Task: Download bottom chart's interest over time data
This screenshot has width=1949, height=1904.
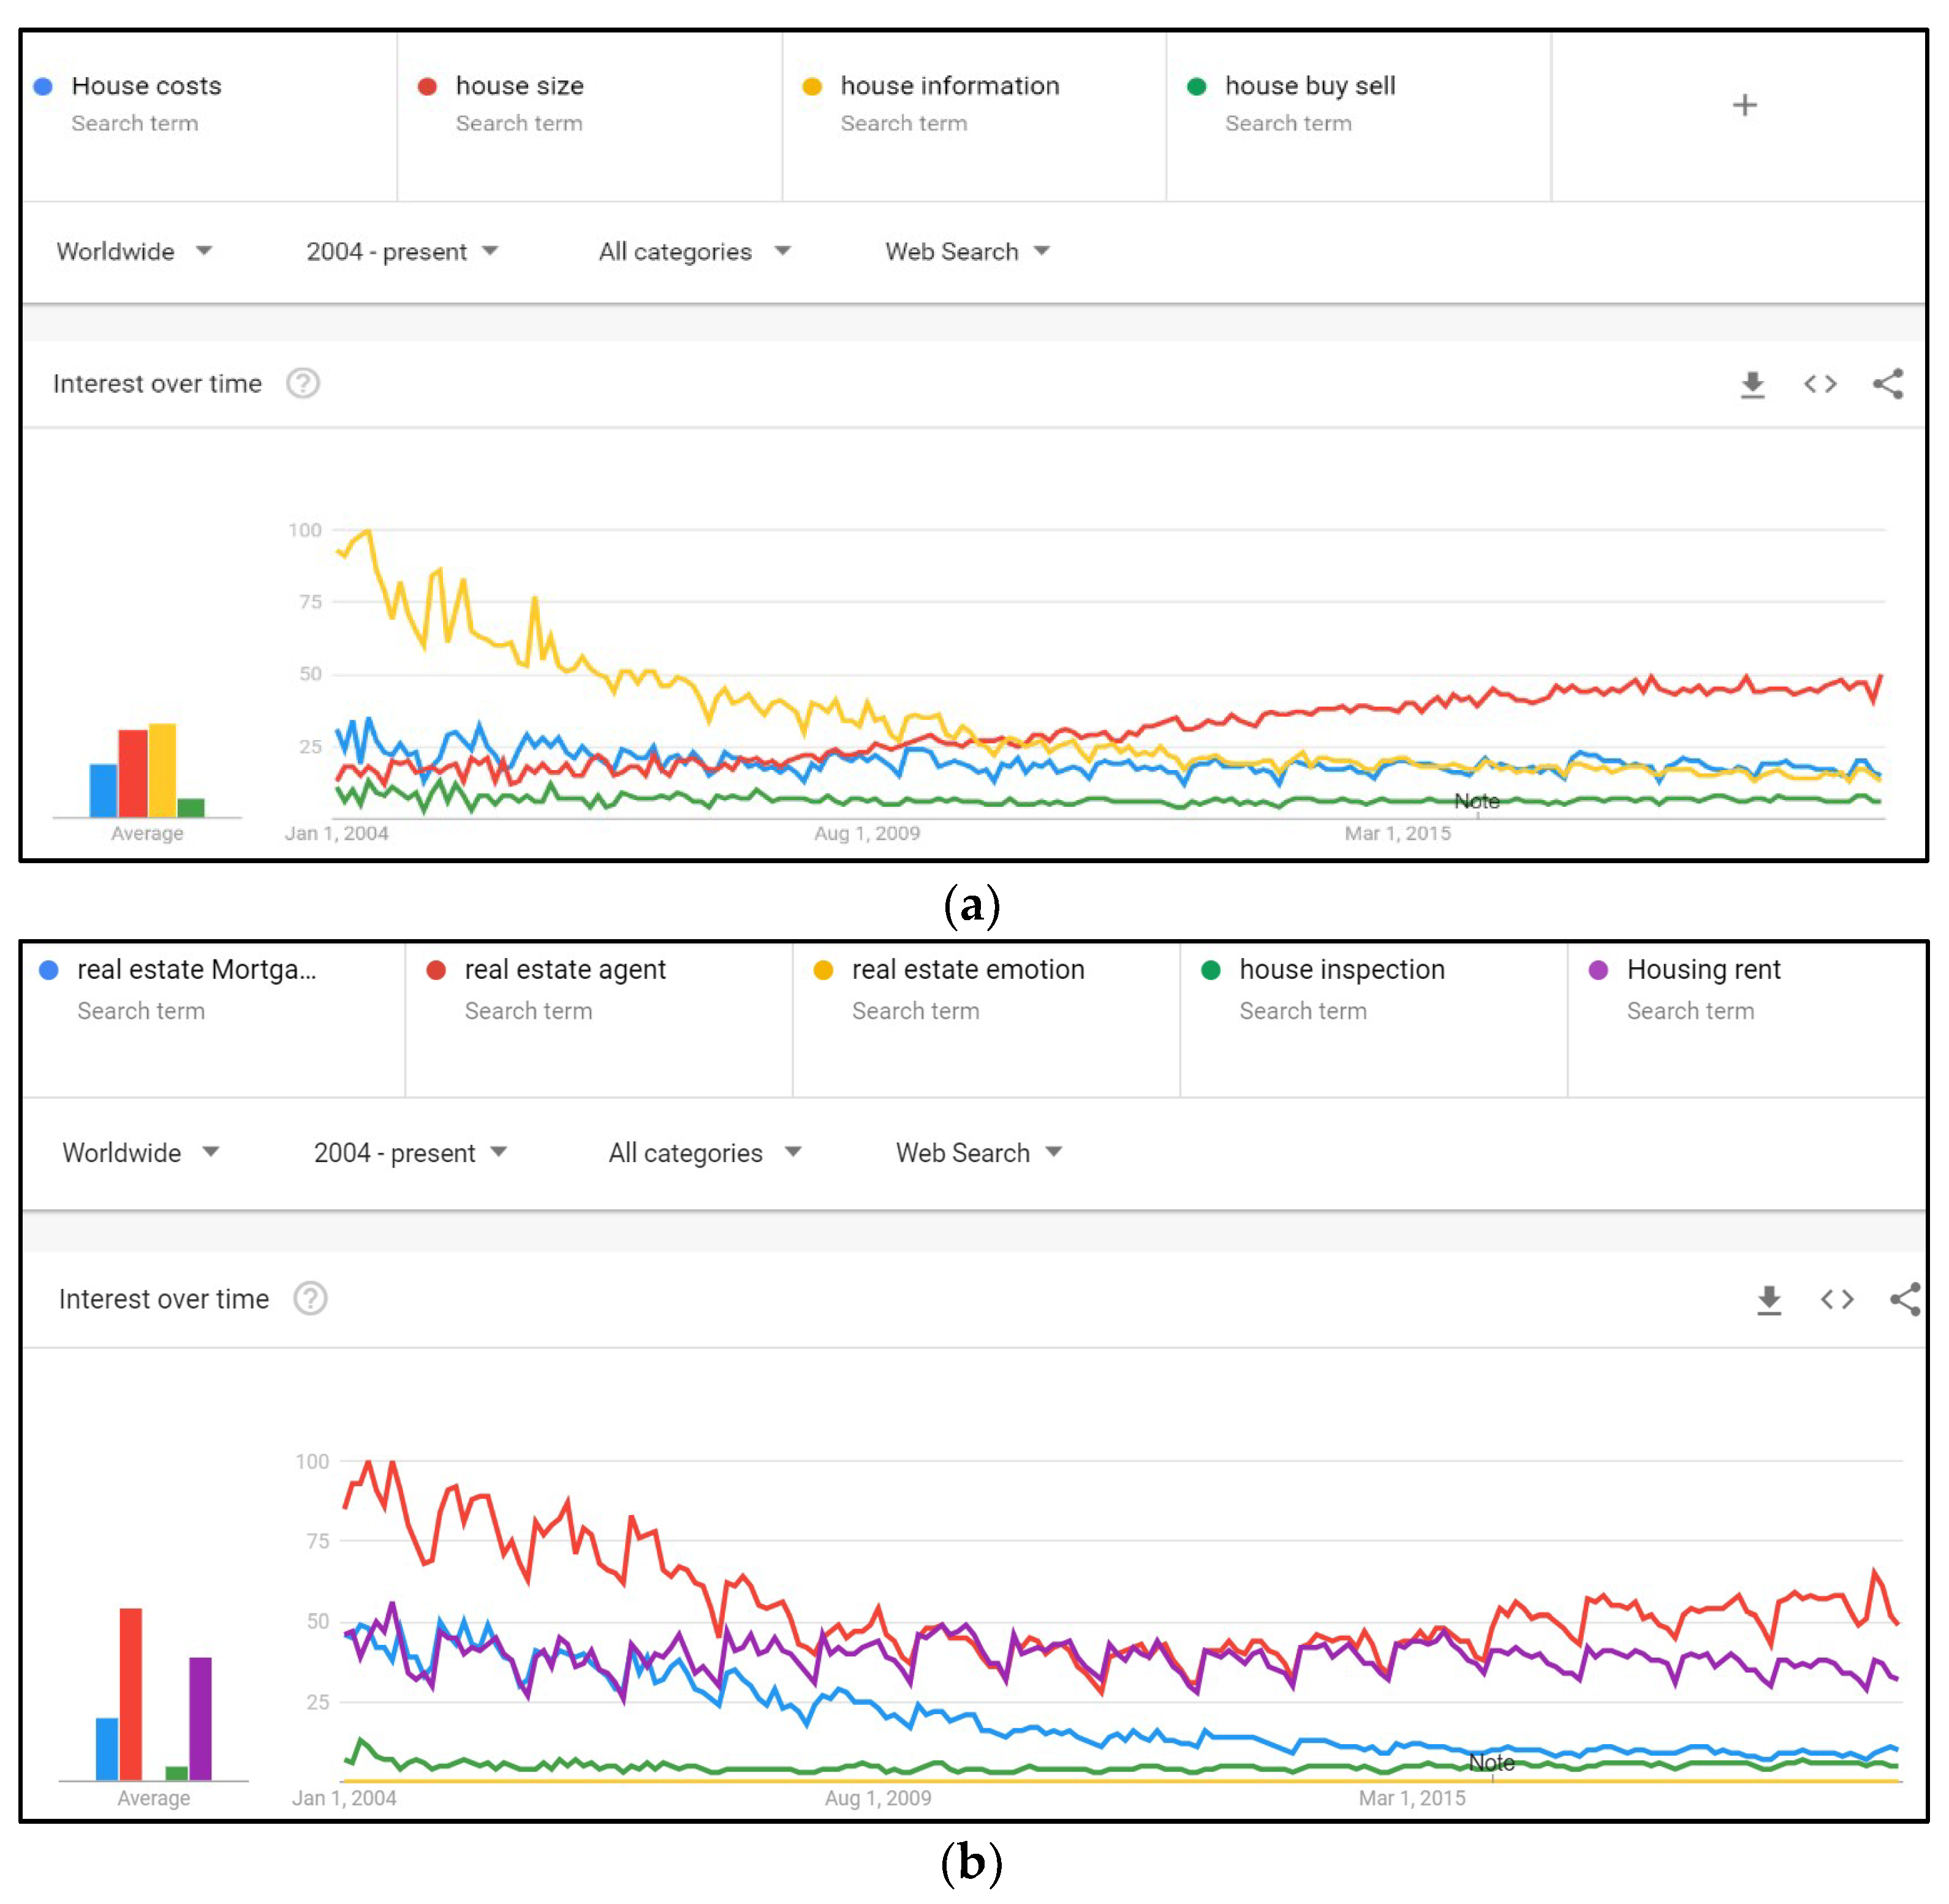Action: tap(1769, 1299)
